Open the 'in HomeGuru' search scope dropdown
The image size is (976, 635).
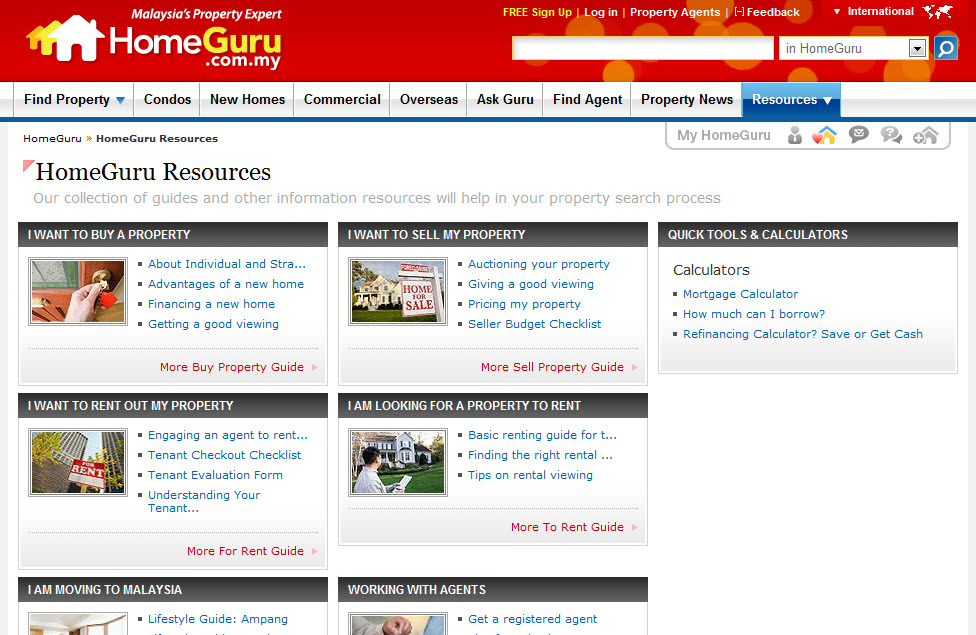click(x=917, y=48)
